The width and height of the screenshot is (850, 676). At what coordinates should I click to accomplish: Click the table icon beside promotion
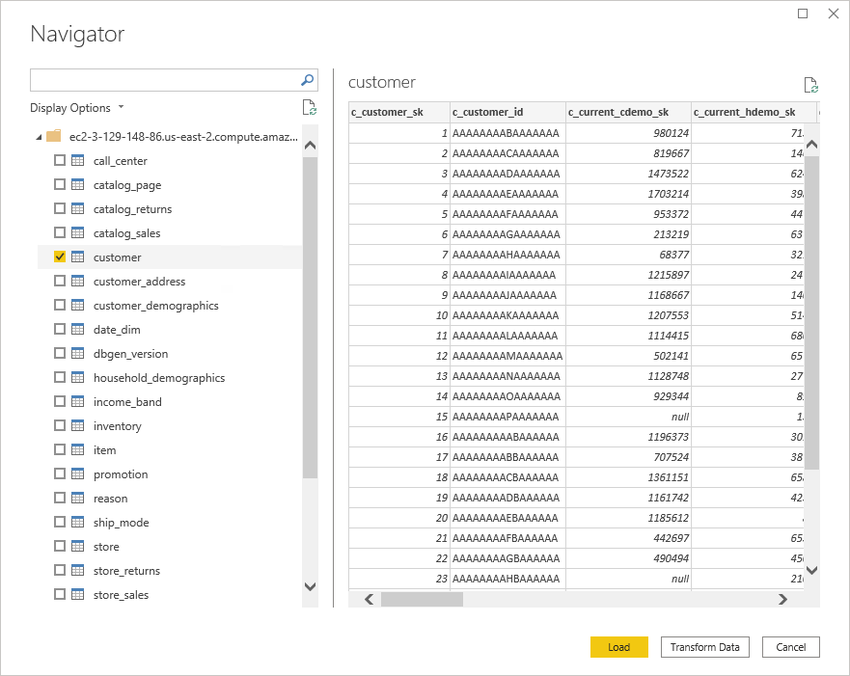77,474
